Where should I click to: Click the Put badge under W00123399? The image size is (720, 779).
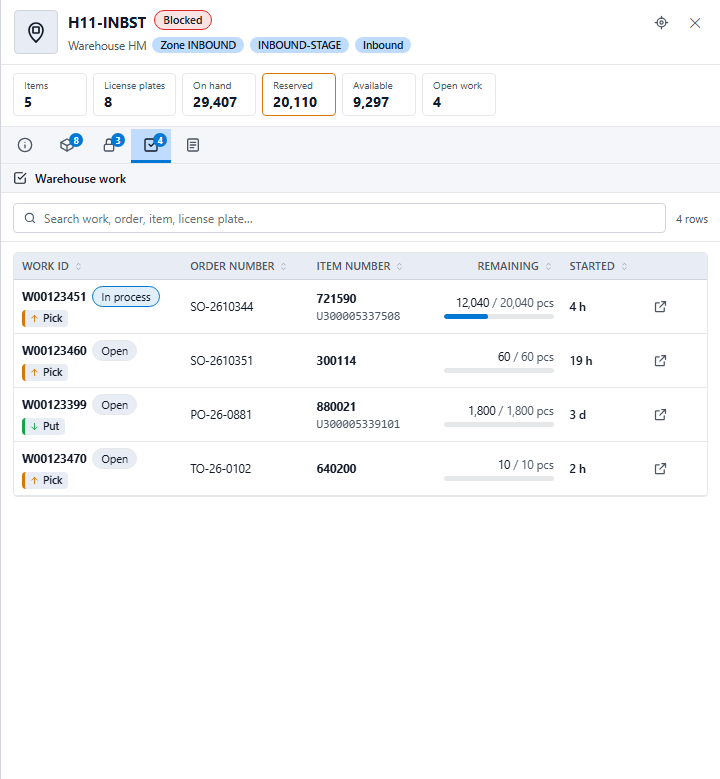pyautogui.click(x=44, y=426)
